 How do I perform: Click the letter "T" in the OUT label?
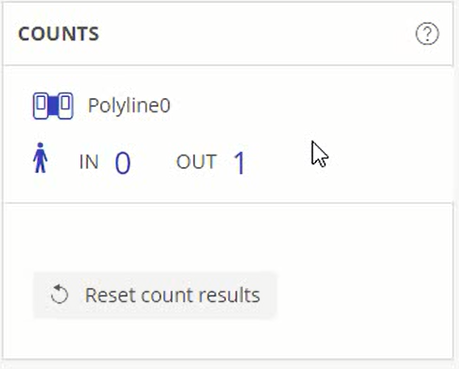[211, 162]
